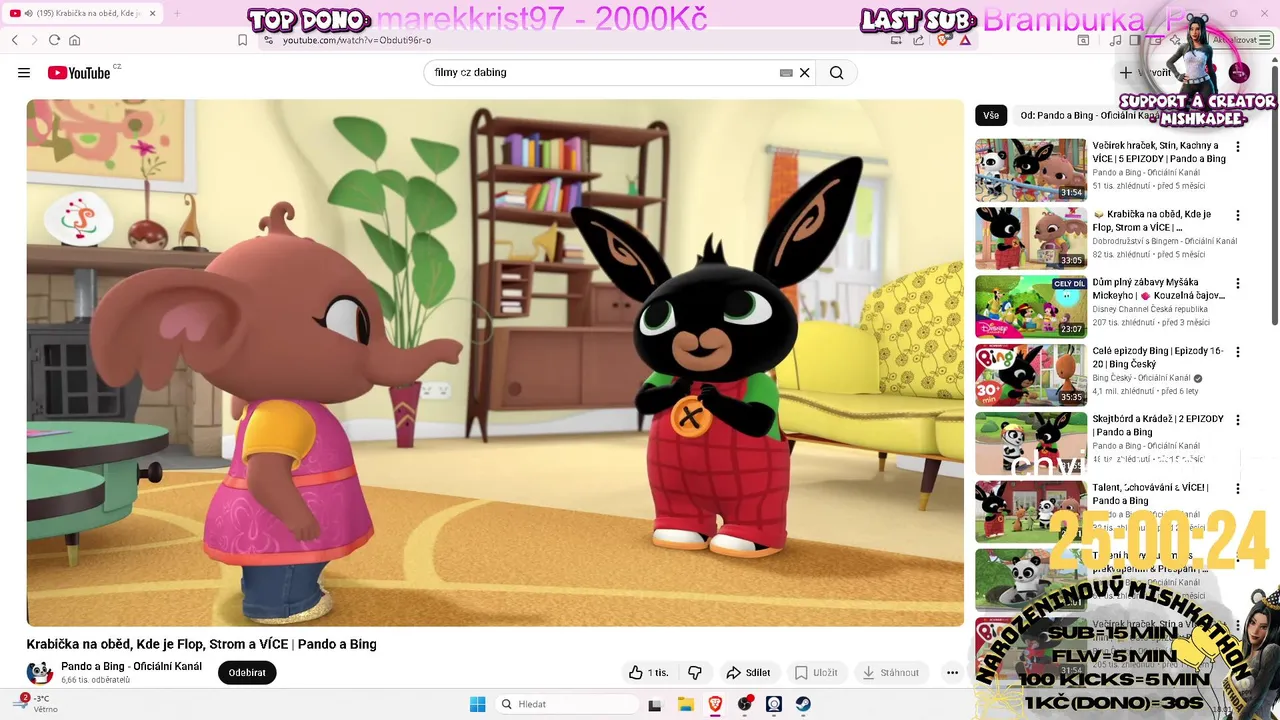Like the video with thumbs up
Image resolution: width=1280 pixels, height=720 pixels.
click(649, 673)
